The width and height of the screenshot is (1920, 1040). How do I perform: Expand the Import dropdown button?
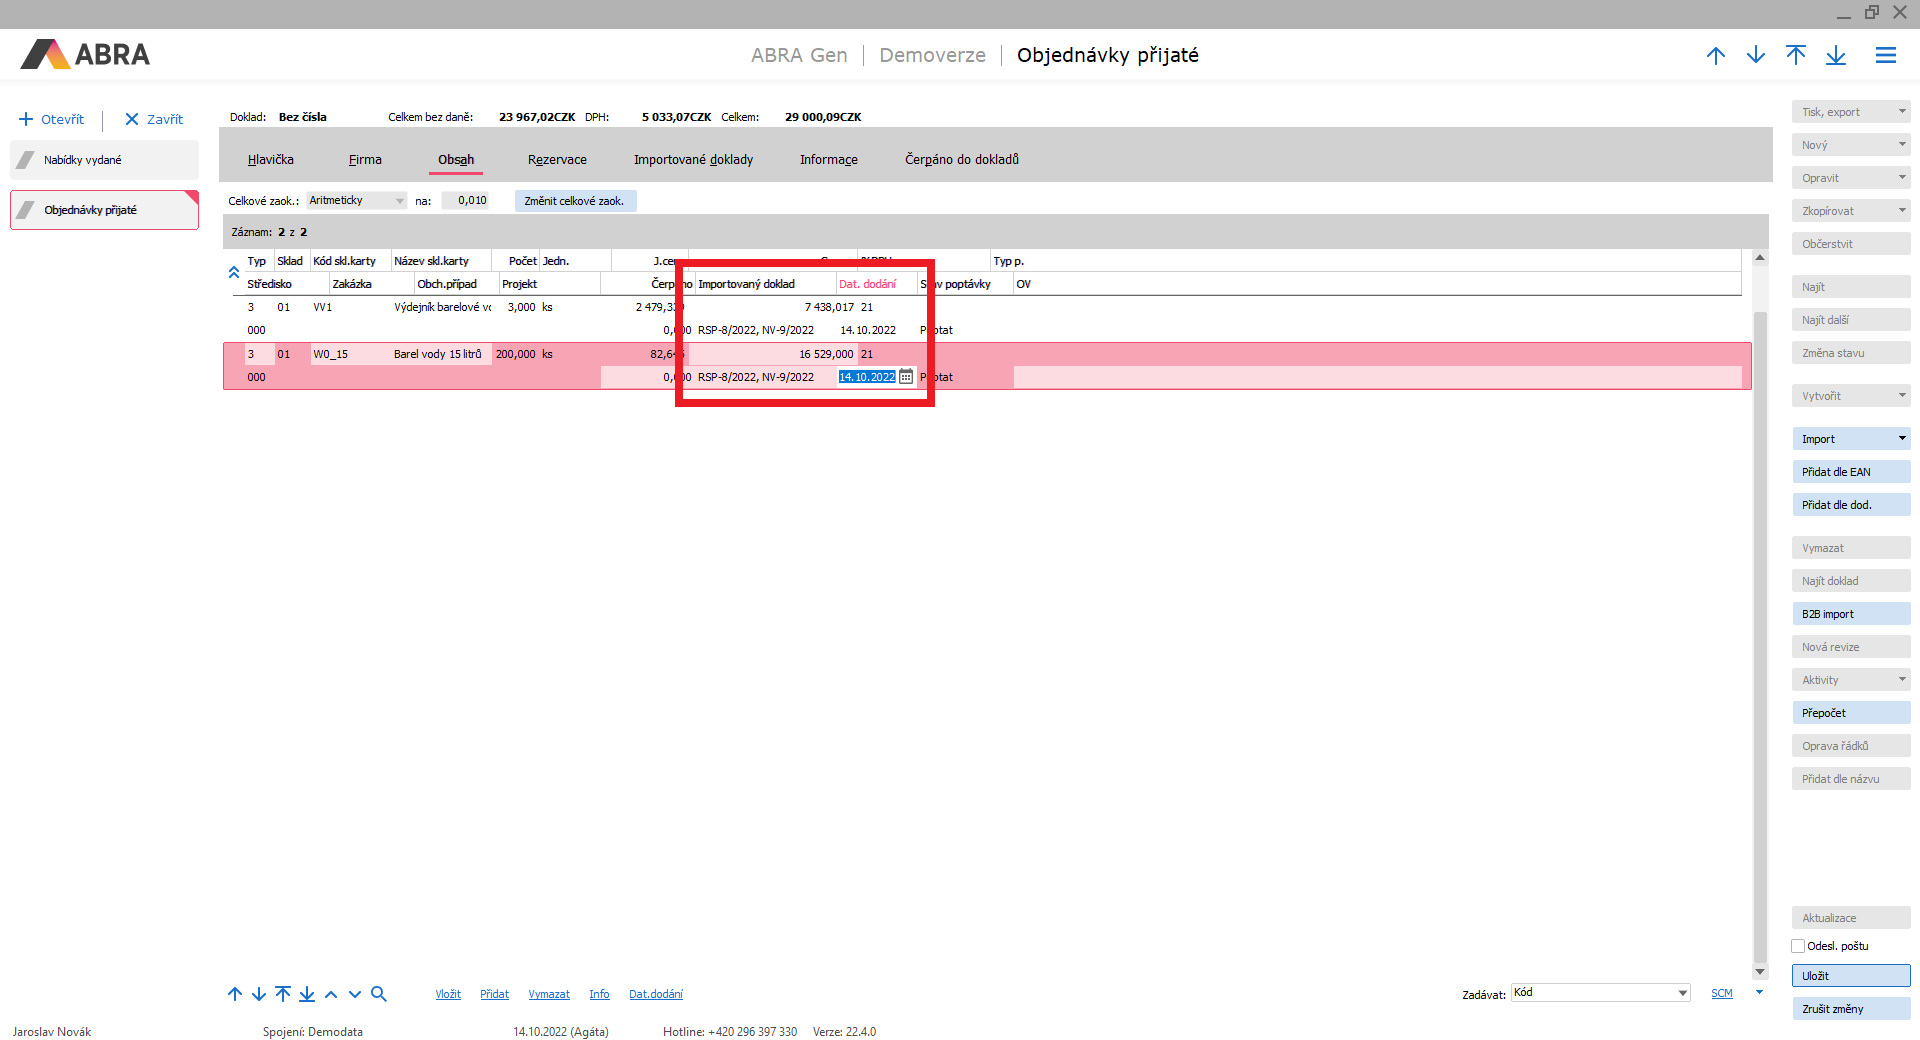click(x=1901, y=439)
